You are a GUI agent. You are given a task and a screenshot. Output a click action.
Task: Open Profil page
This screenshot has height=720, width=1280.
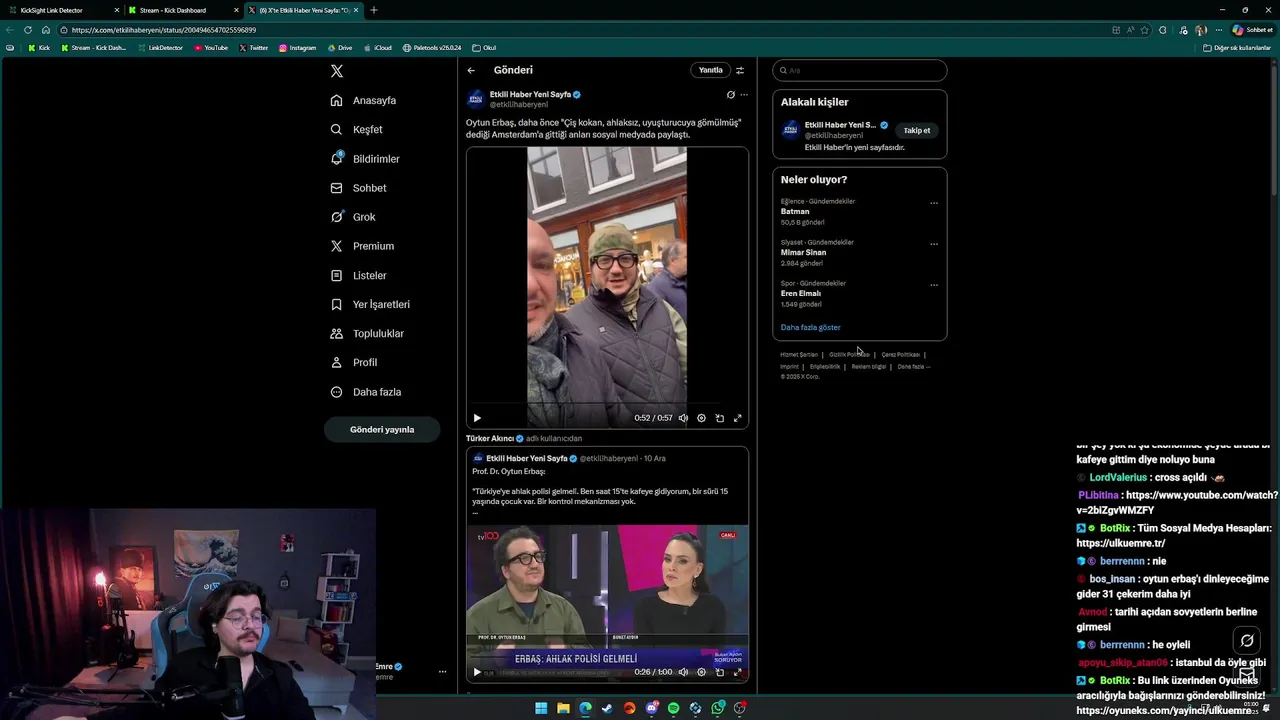click(354, 362)
